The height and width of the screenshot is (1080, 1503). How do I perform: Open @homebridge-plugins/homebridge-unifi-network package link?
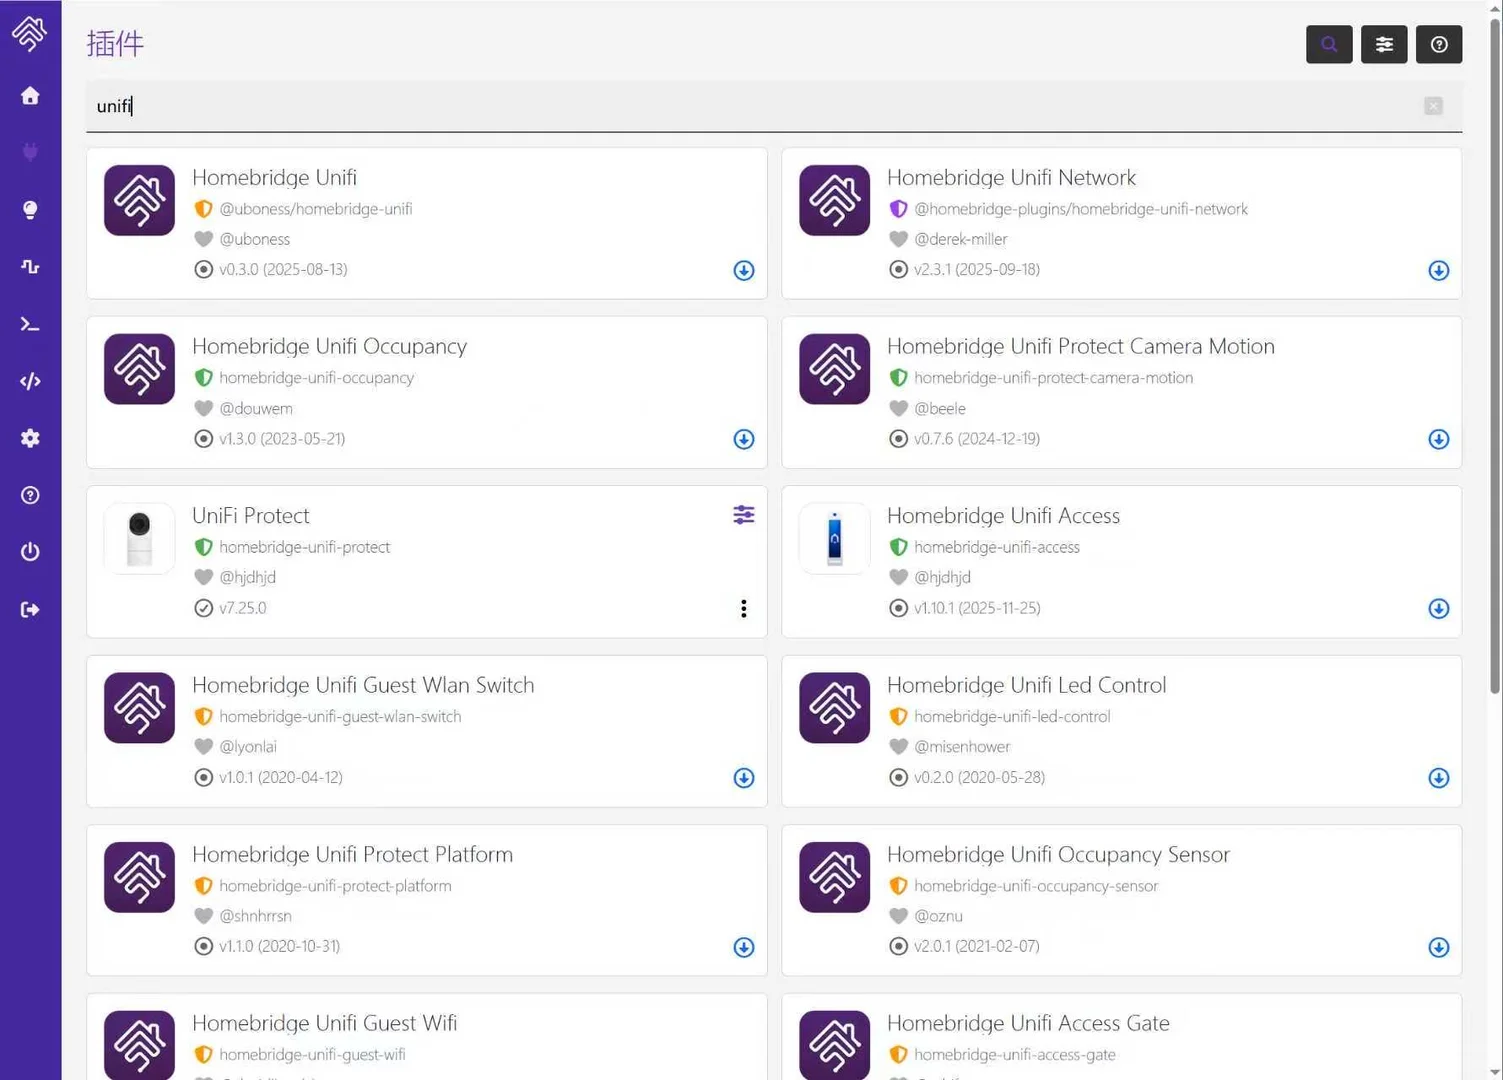1081,209
